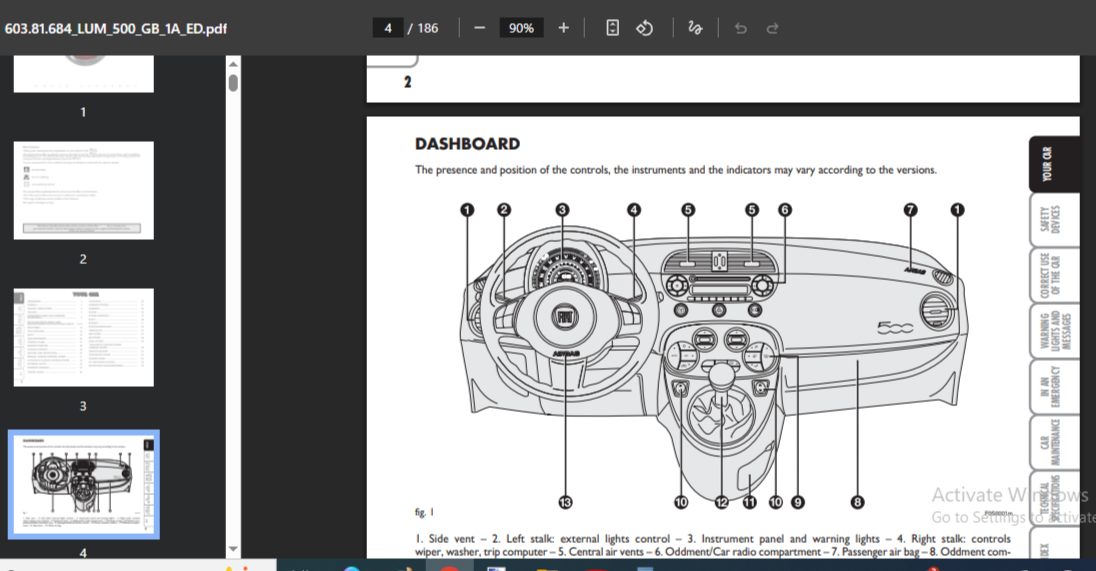
Task: Click the thumbnail sidebar scrollbar handle
Action: [x=233, y=83]
